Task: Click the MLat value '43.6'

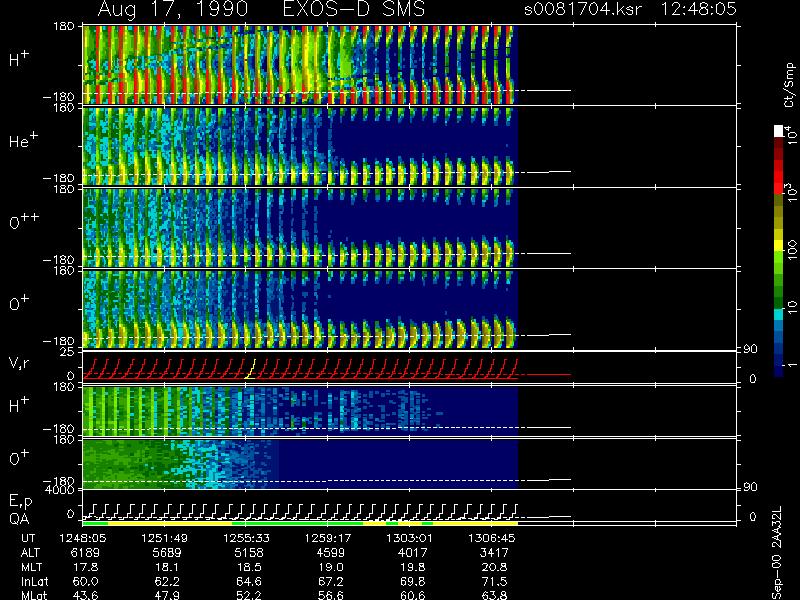Action: [x=85, y=595]
